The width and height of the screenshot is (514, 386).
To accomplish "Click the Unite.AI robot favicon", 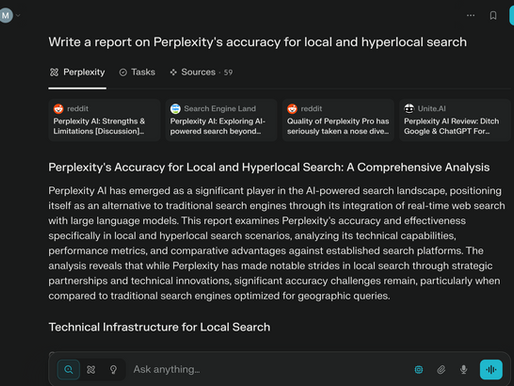I will 409,109.
